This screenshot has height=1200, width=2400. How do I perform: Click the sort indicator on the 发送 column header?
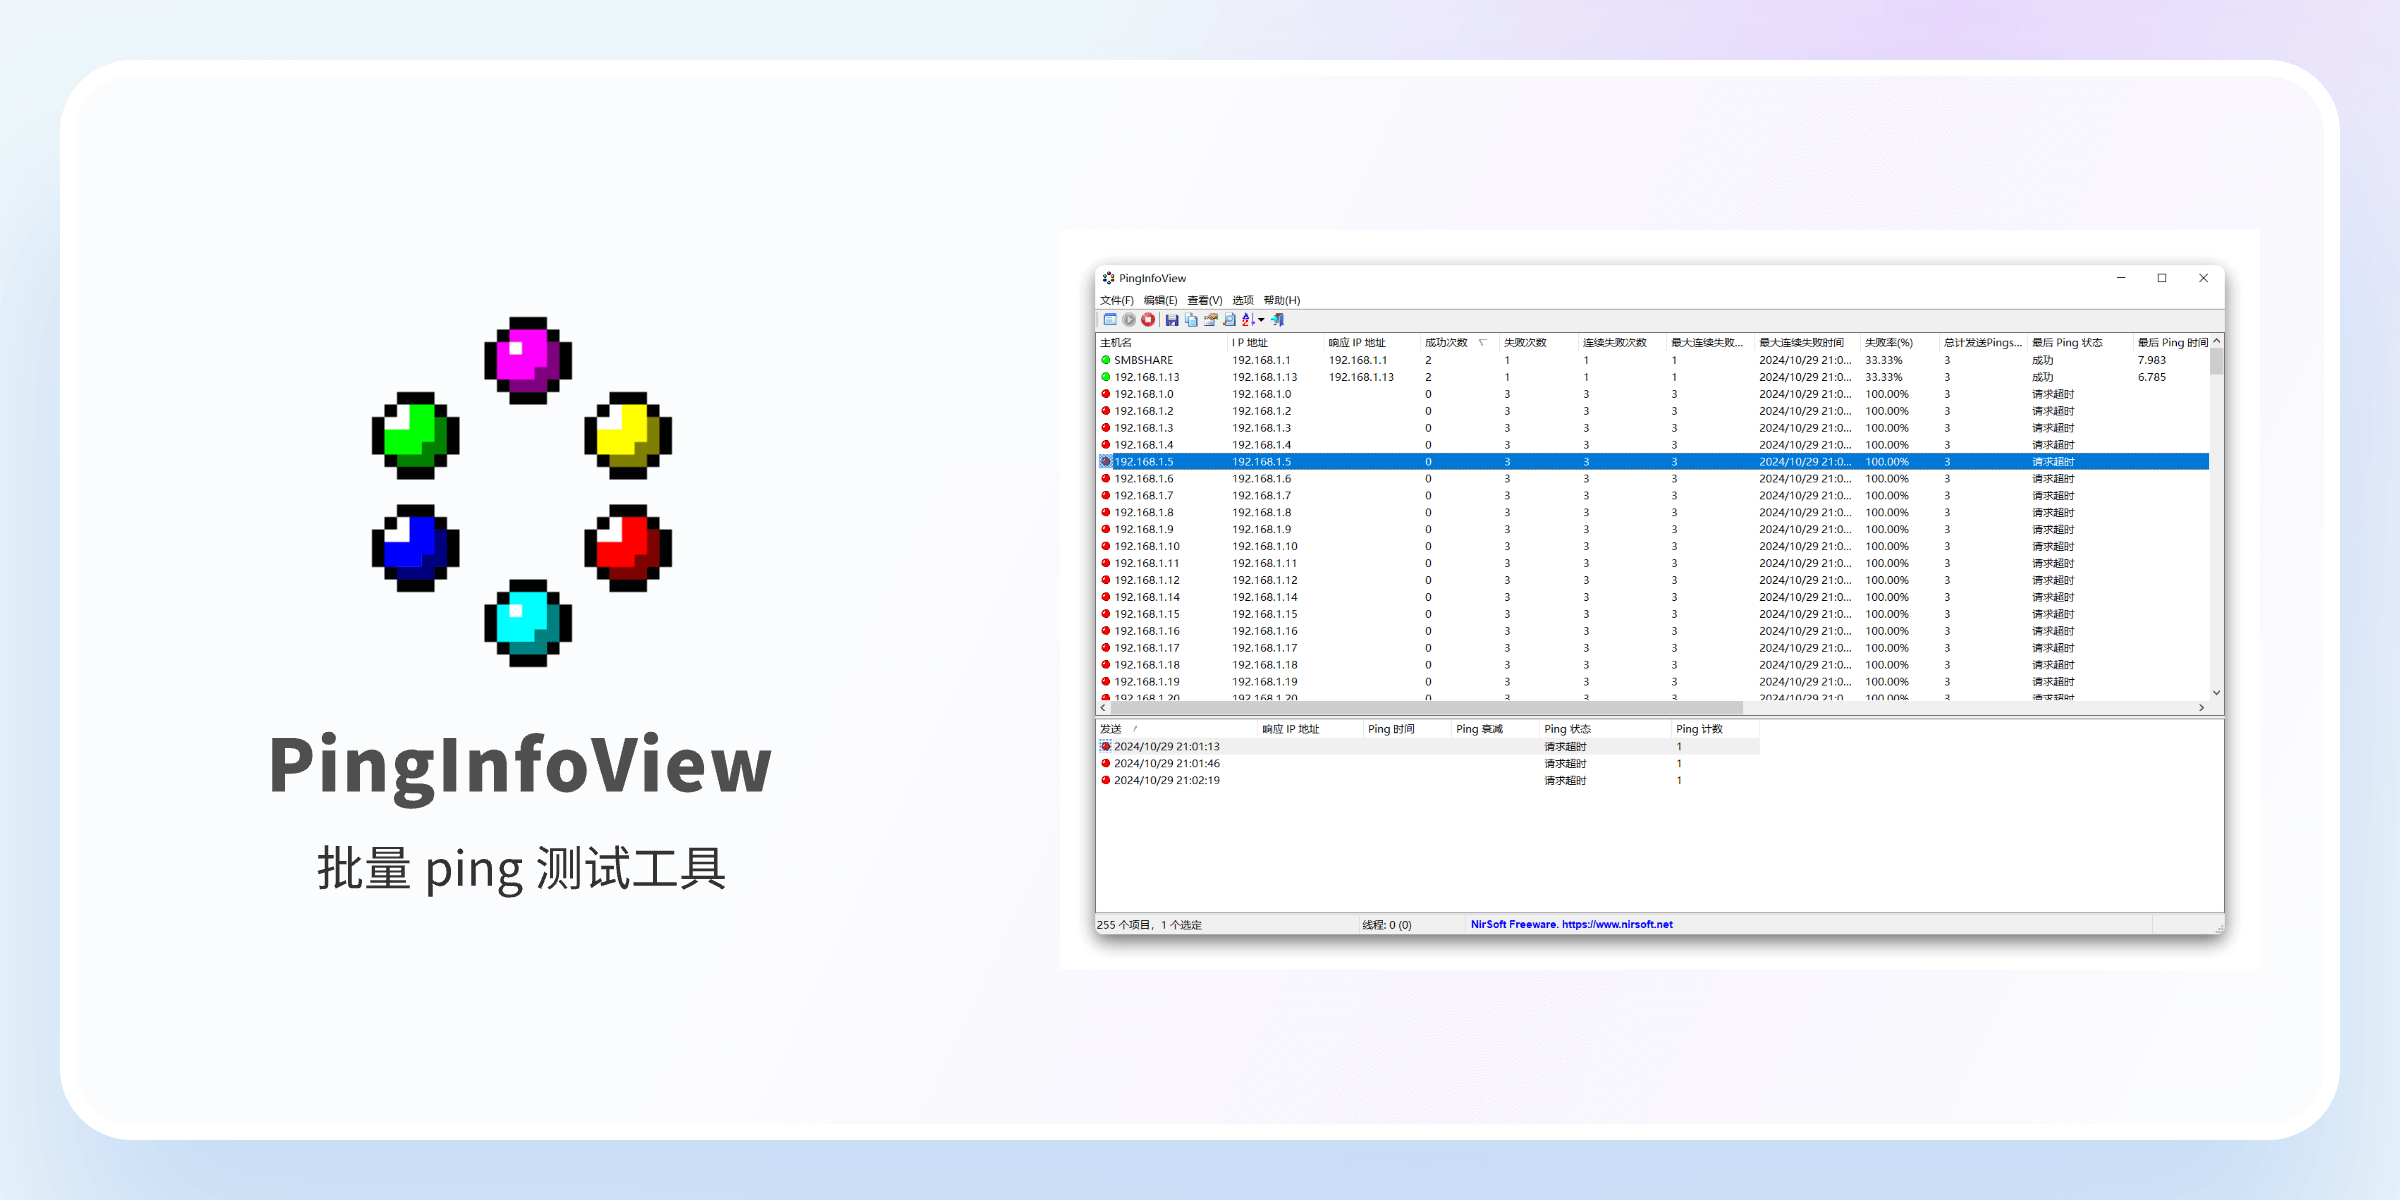[1135, 729]
